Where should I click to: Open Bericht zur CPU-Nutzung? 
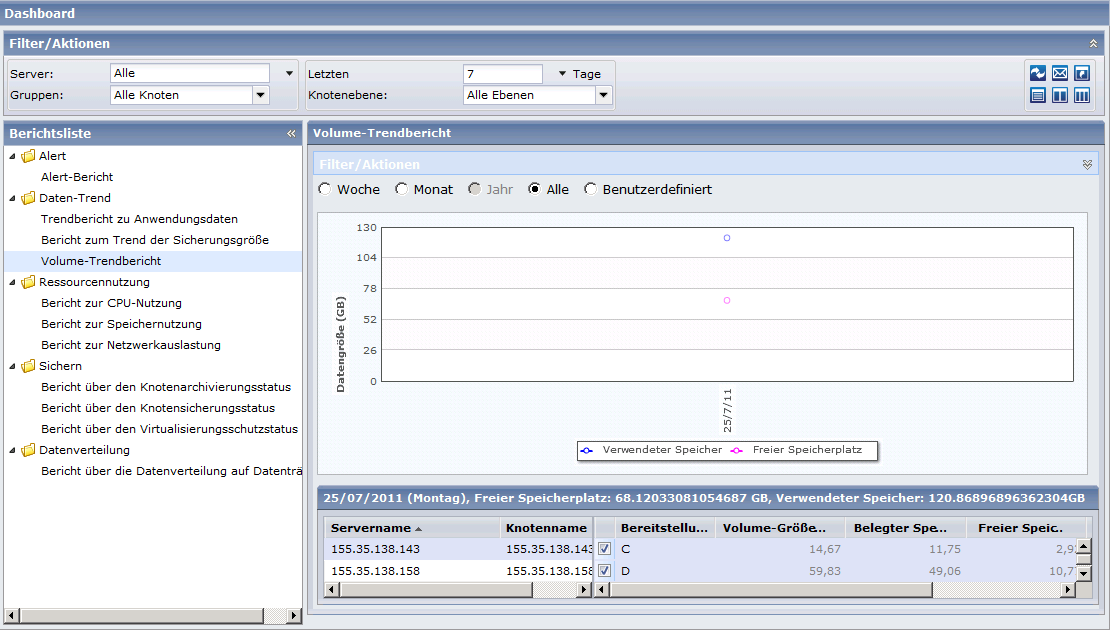point(111,303)
